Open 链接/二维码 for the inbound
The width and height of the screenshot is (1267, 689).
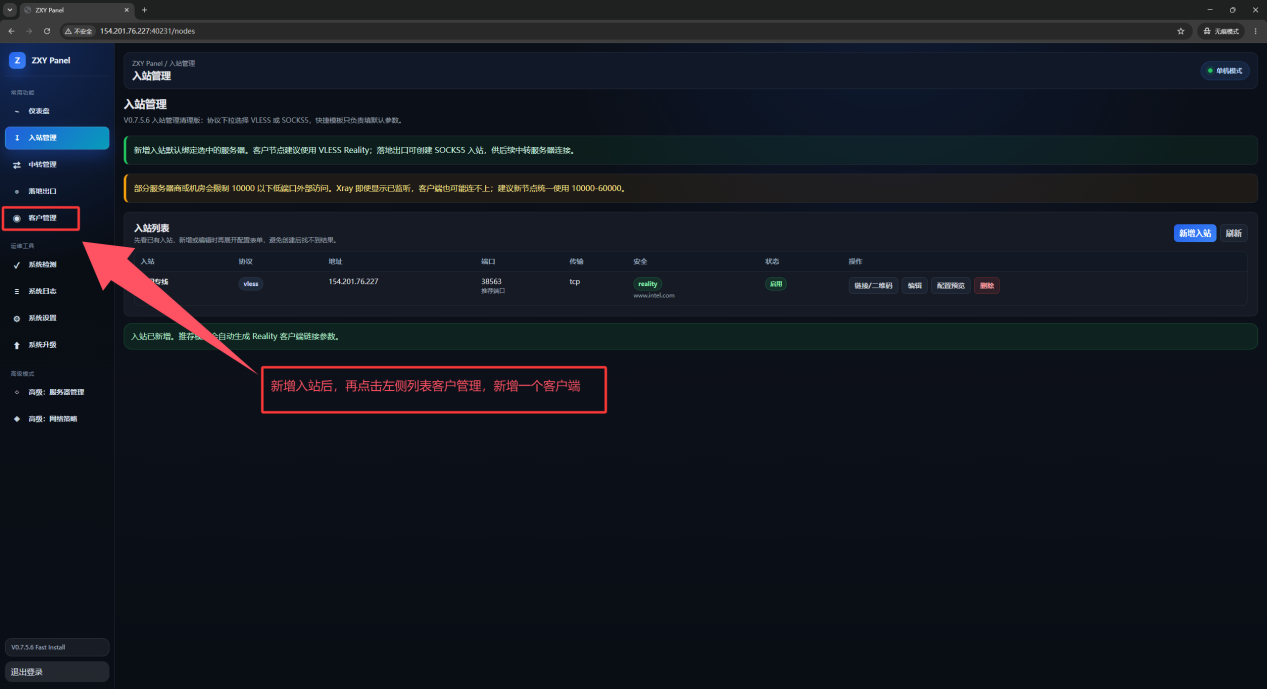point(873,285)
